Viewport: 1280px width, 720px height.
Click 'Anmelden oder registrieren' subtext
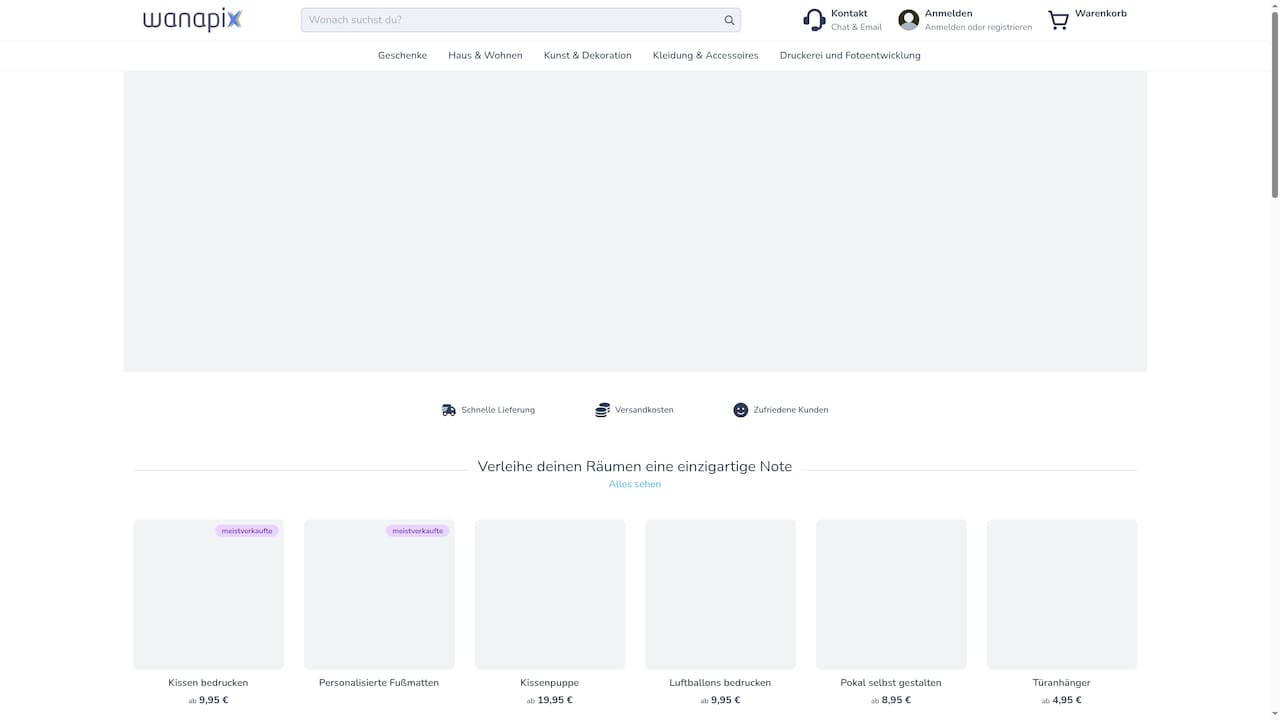978,28
